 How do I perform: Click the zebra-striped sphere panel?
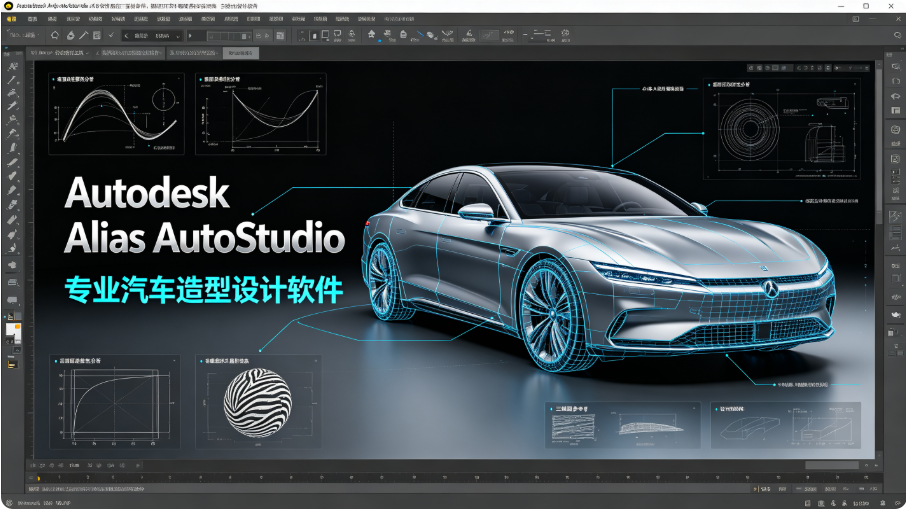click(x=258, y=402)
